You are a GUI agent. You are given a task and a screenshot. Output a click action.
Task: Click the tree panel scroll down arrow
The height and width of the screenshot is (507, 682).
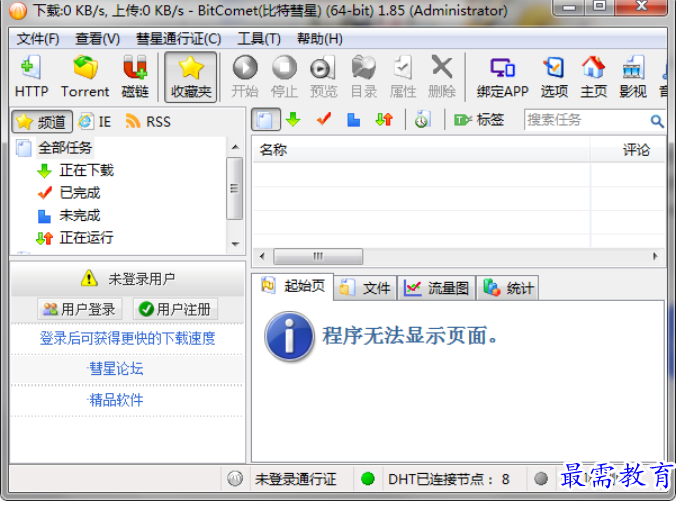[x=235, y=244]
